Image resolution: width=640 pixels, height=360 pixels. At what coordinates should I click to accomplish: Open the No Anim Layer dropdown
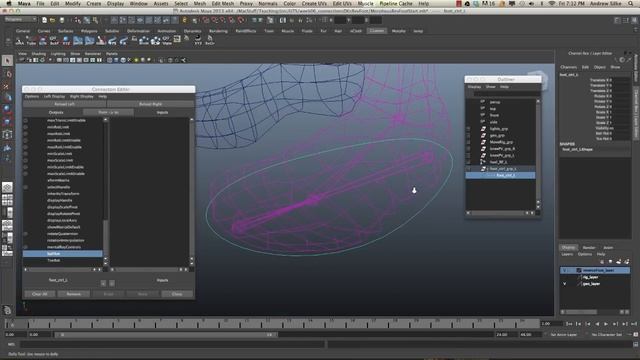click(x=564, y=334)
